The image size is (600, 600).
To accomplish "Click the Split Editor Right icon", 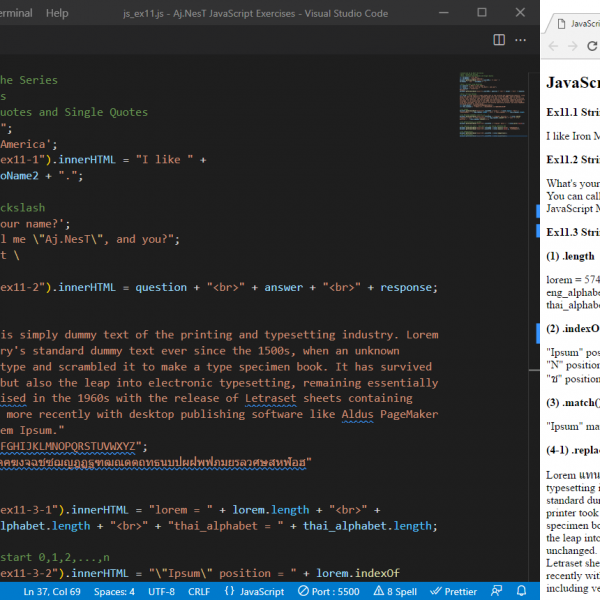I will point(500,40).
